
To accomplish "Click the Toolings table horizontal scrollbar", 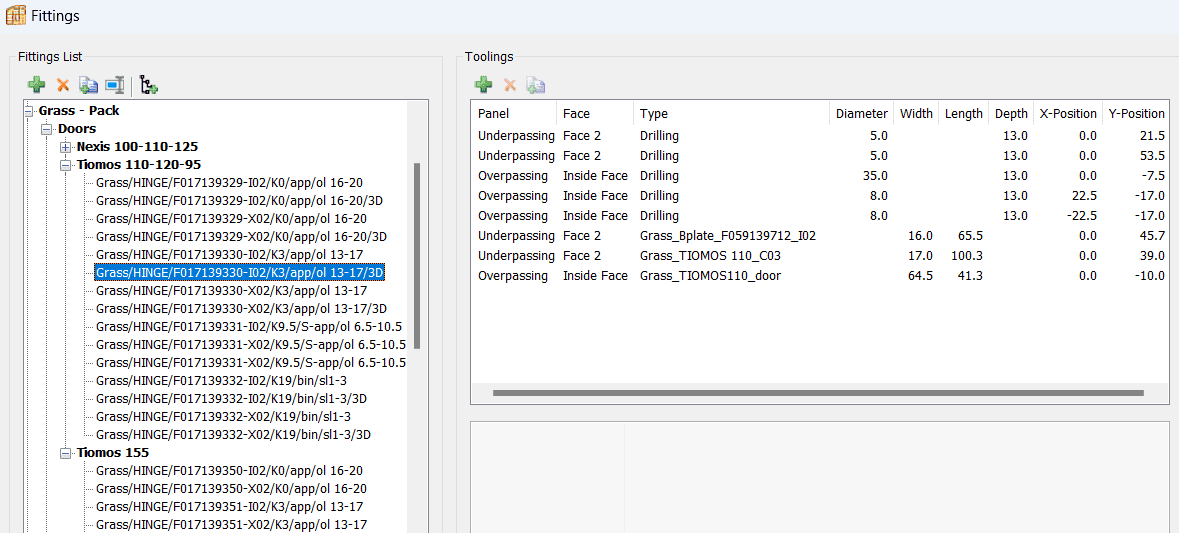I will 818,392.
